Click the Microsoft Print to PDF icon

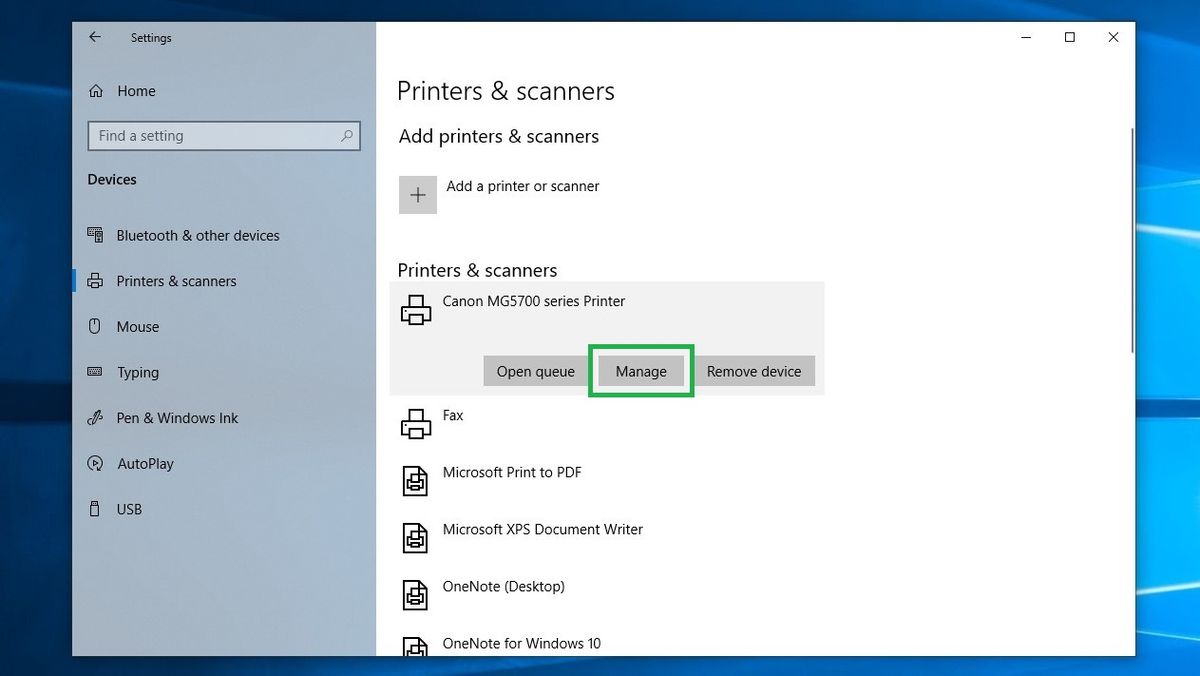[x=415, y=480]
